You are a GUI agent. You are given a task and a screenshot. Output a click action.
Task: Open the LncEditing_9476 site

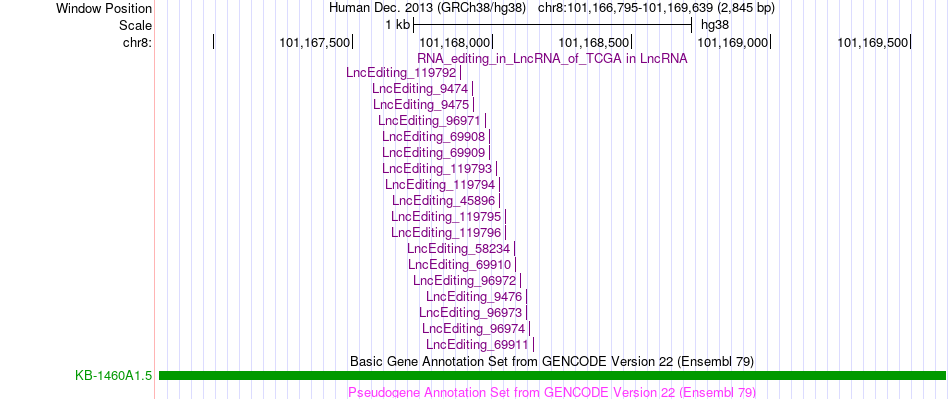474,296
